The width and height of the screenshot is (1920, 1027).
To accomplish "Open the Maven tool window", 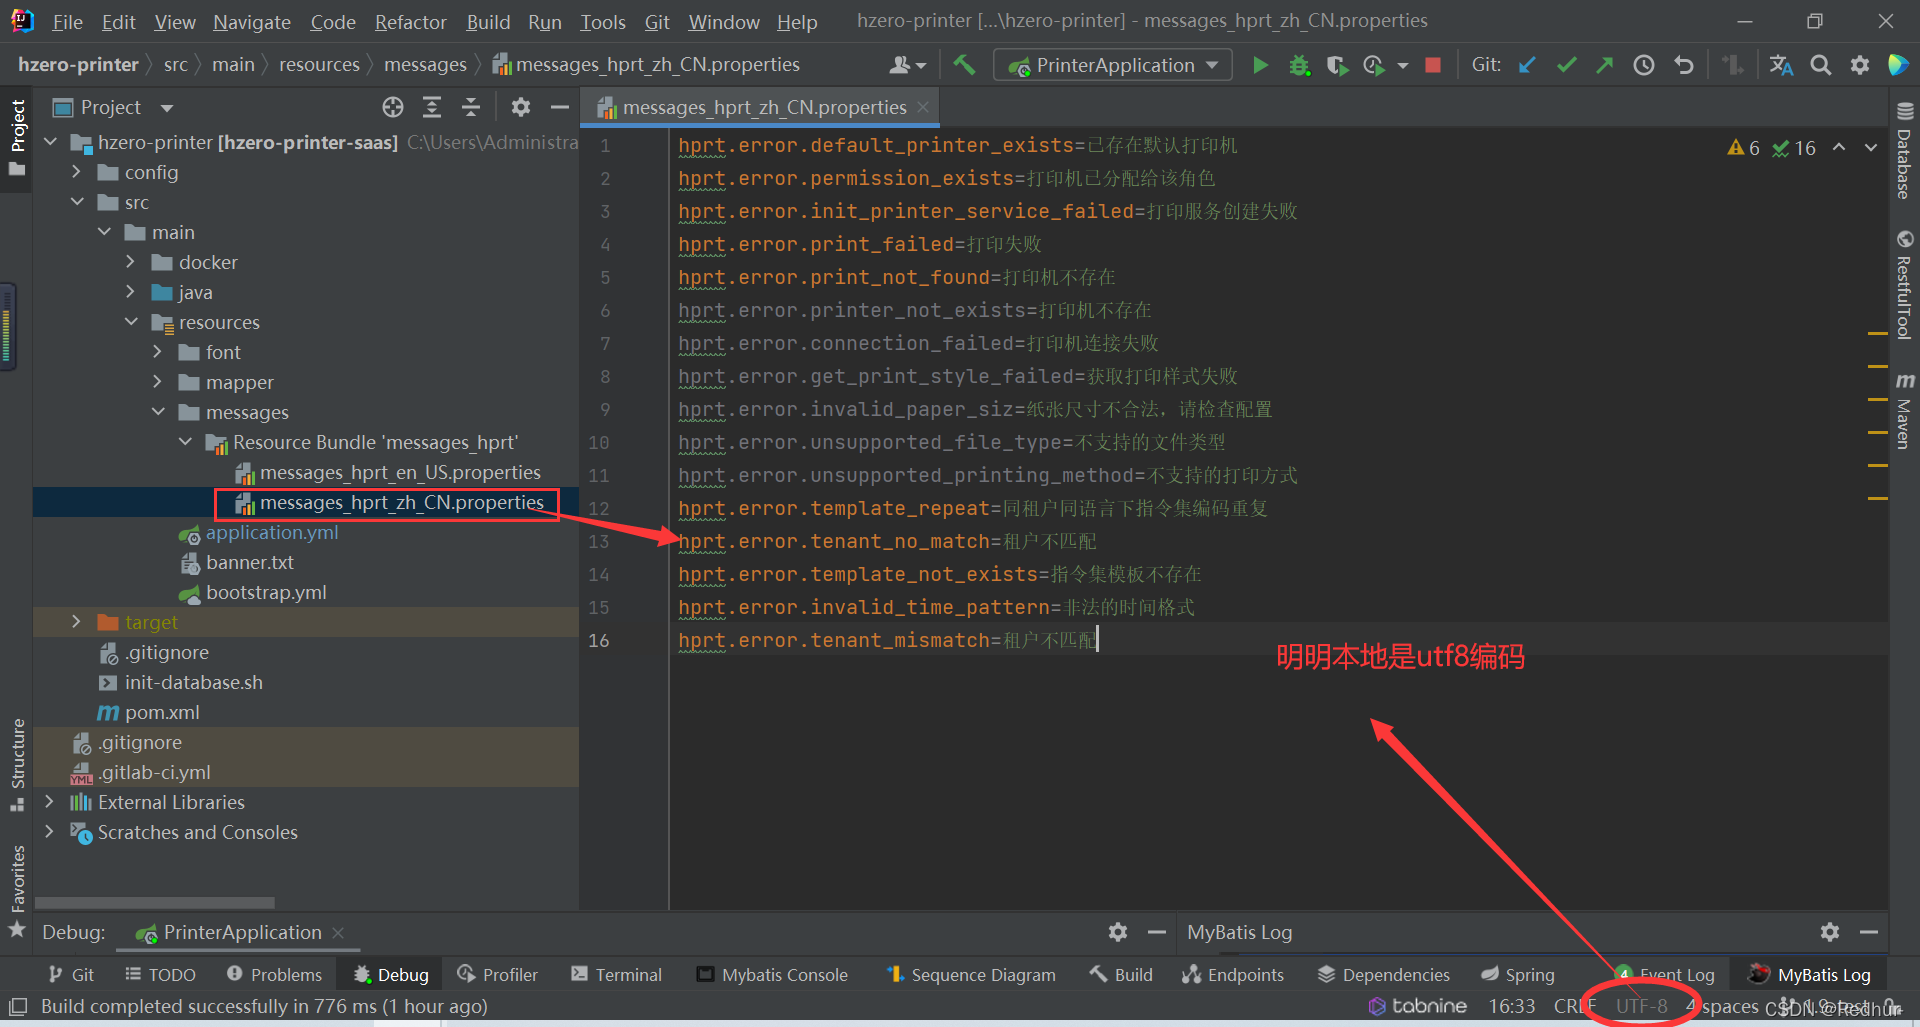I will 1904,410.
